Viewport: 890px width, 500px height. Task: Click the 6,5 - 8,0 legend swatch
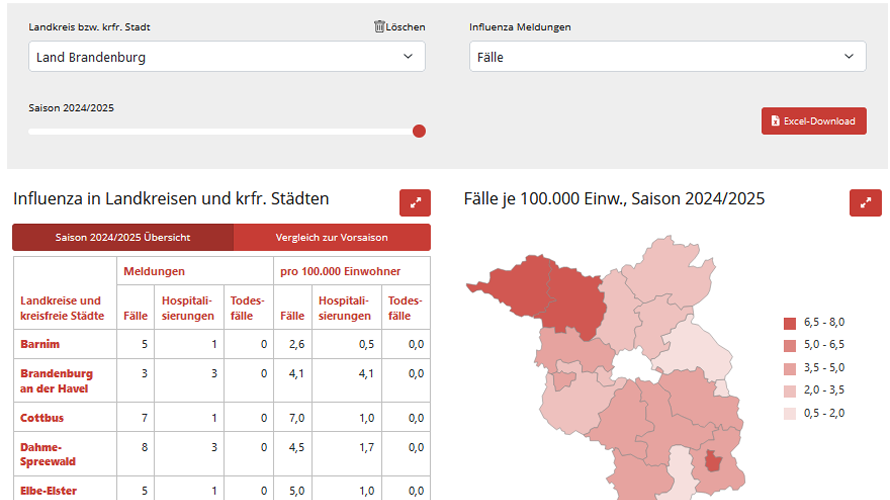pos(790,323)
